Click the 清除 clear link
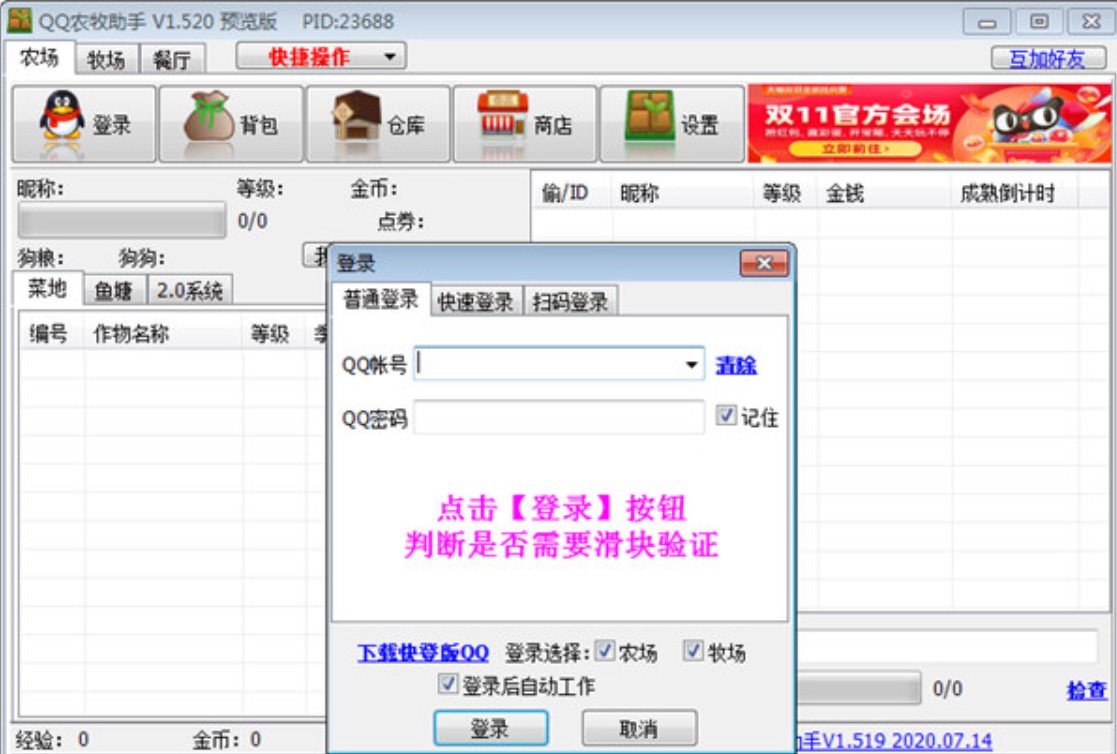Viewport: 1117px width, 754px height. [x=737, y=366]
